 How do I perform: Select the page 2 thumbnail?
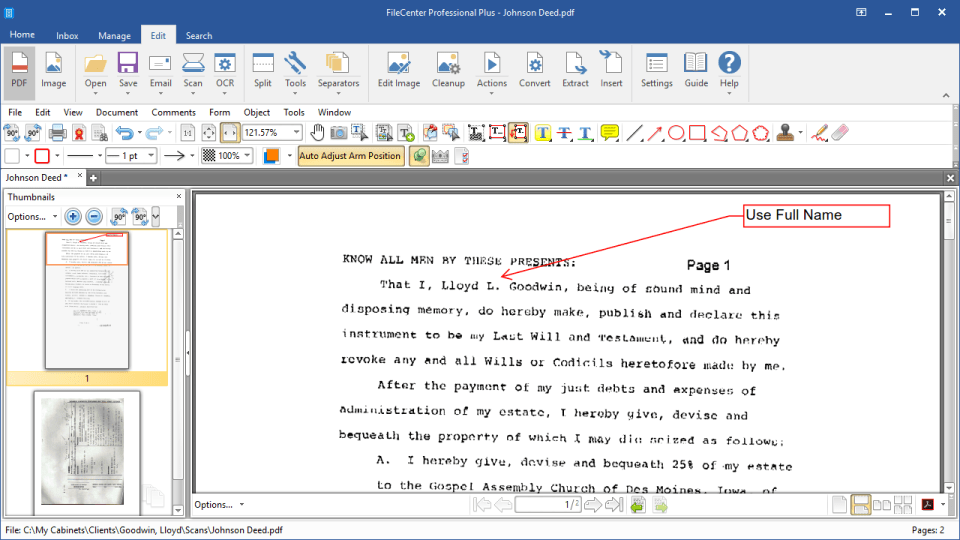[87, 450]
